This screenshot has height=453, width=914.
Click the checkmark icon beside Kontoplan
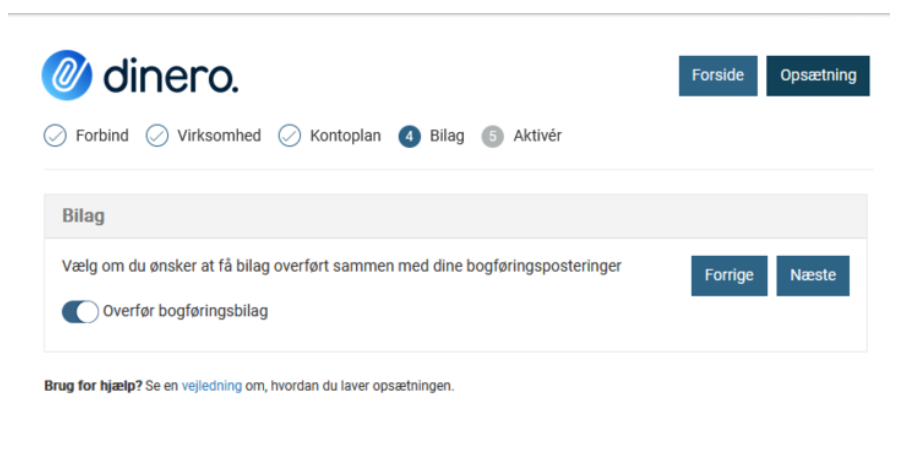pos(289,136)
